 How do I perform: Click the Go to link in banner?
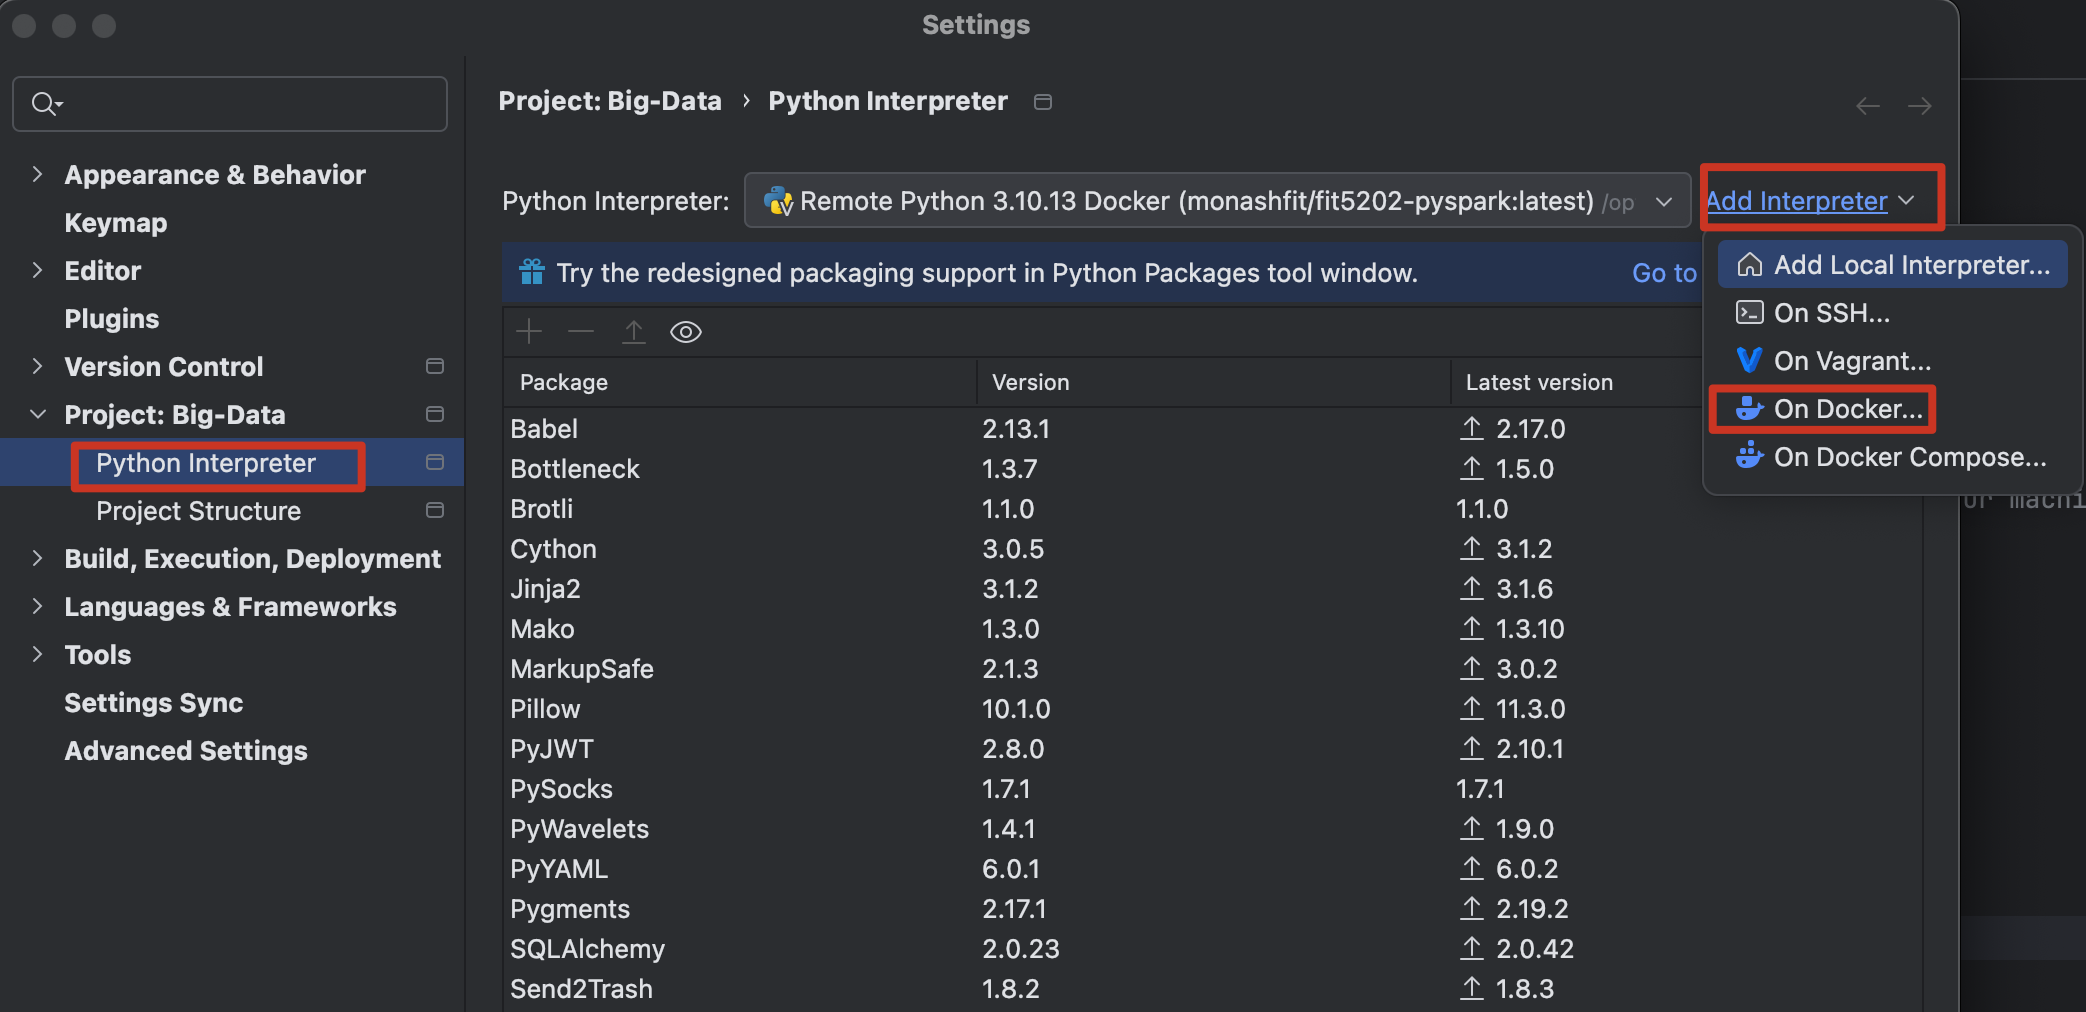pos(1664,272)
